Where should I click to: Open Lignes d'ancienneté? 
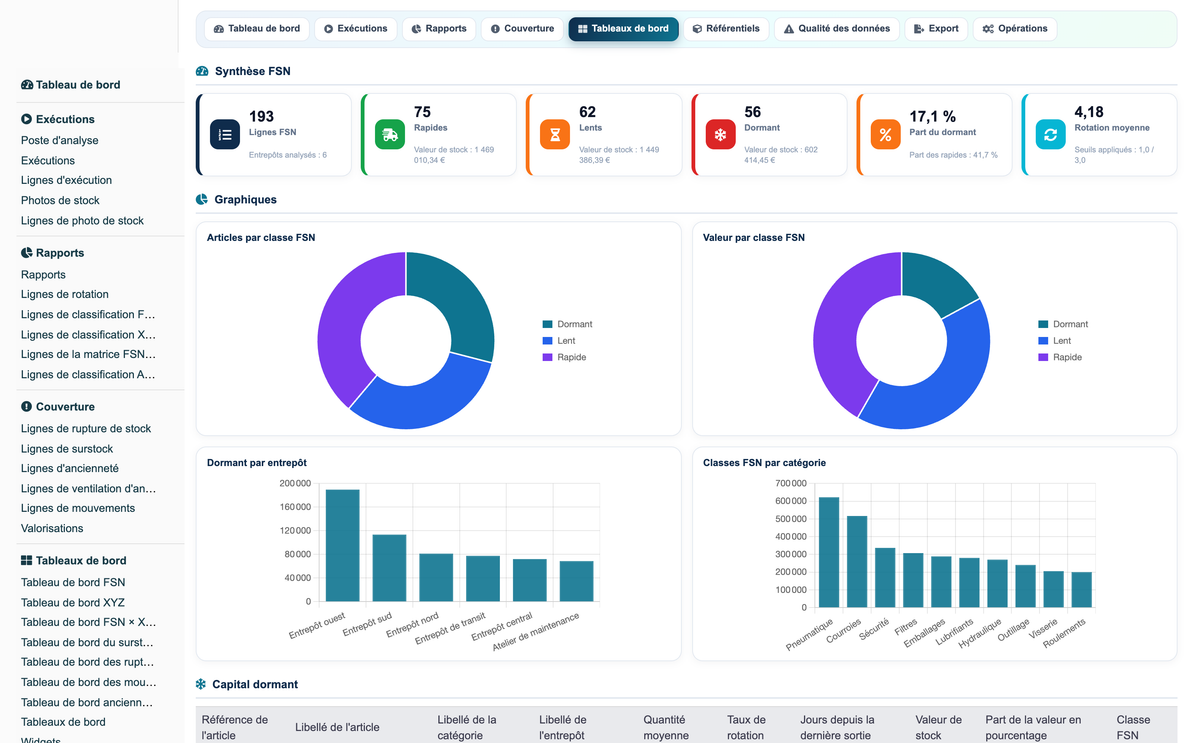[70, 469]
